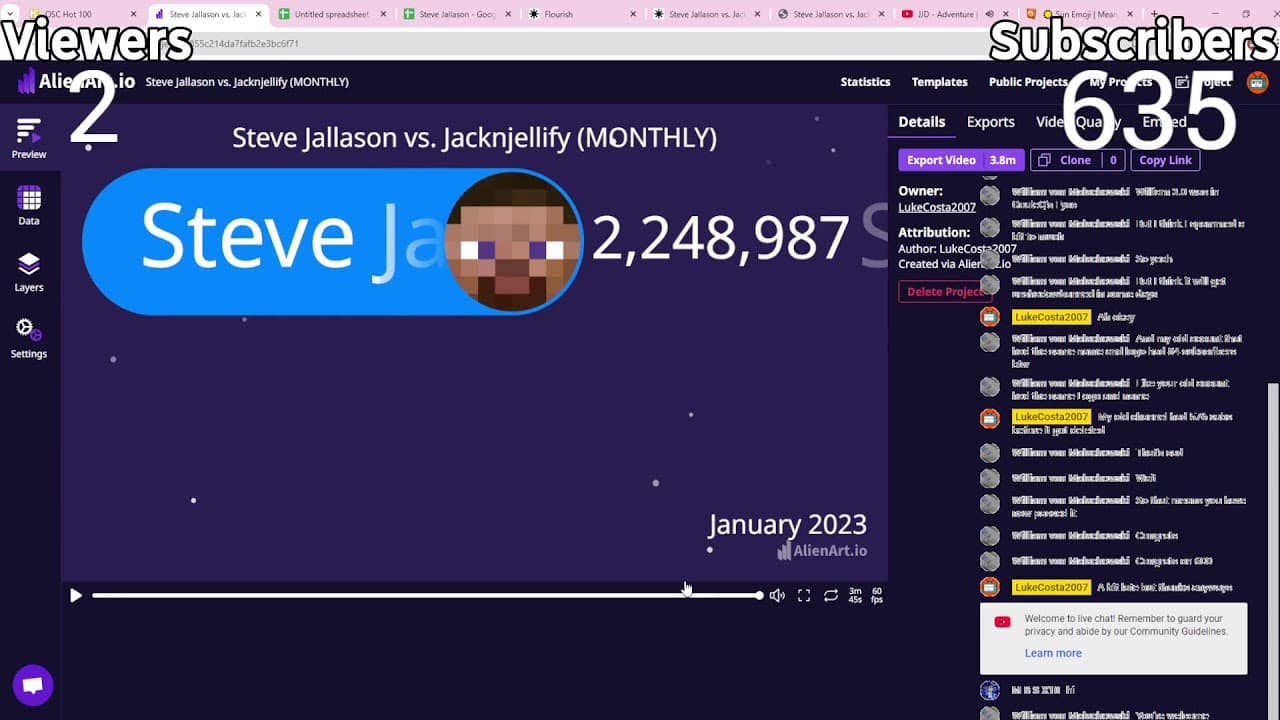Click the YouTube icon in chat notice
The width and height of the screenshot is (1280, 720).
[1002, 622]
